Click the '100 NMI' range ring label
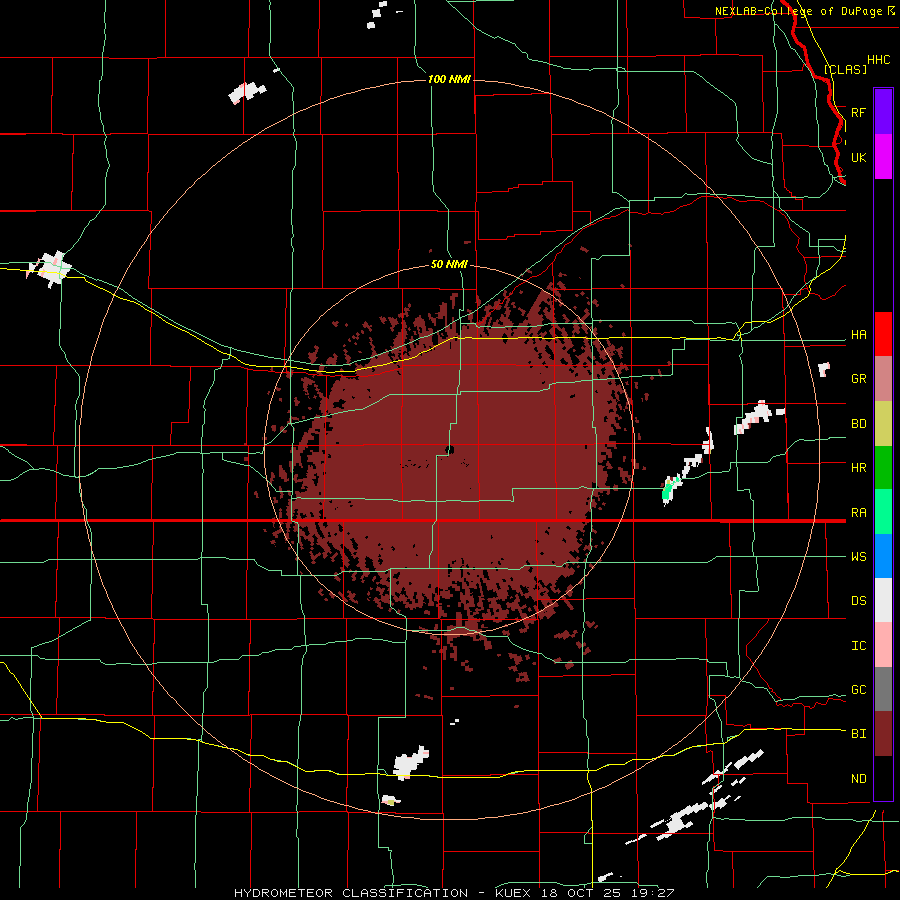This screenshot has width=900, height=900. pos(449,79)
